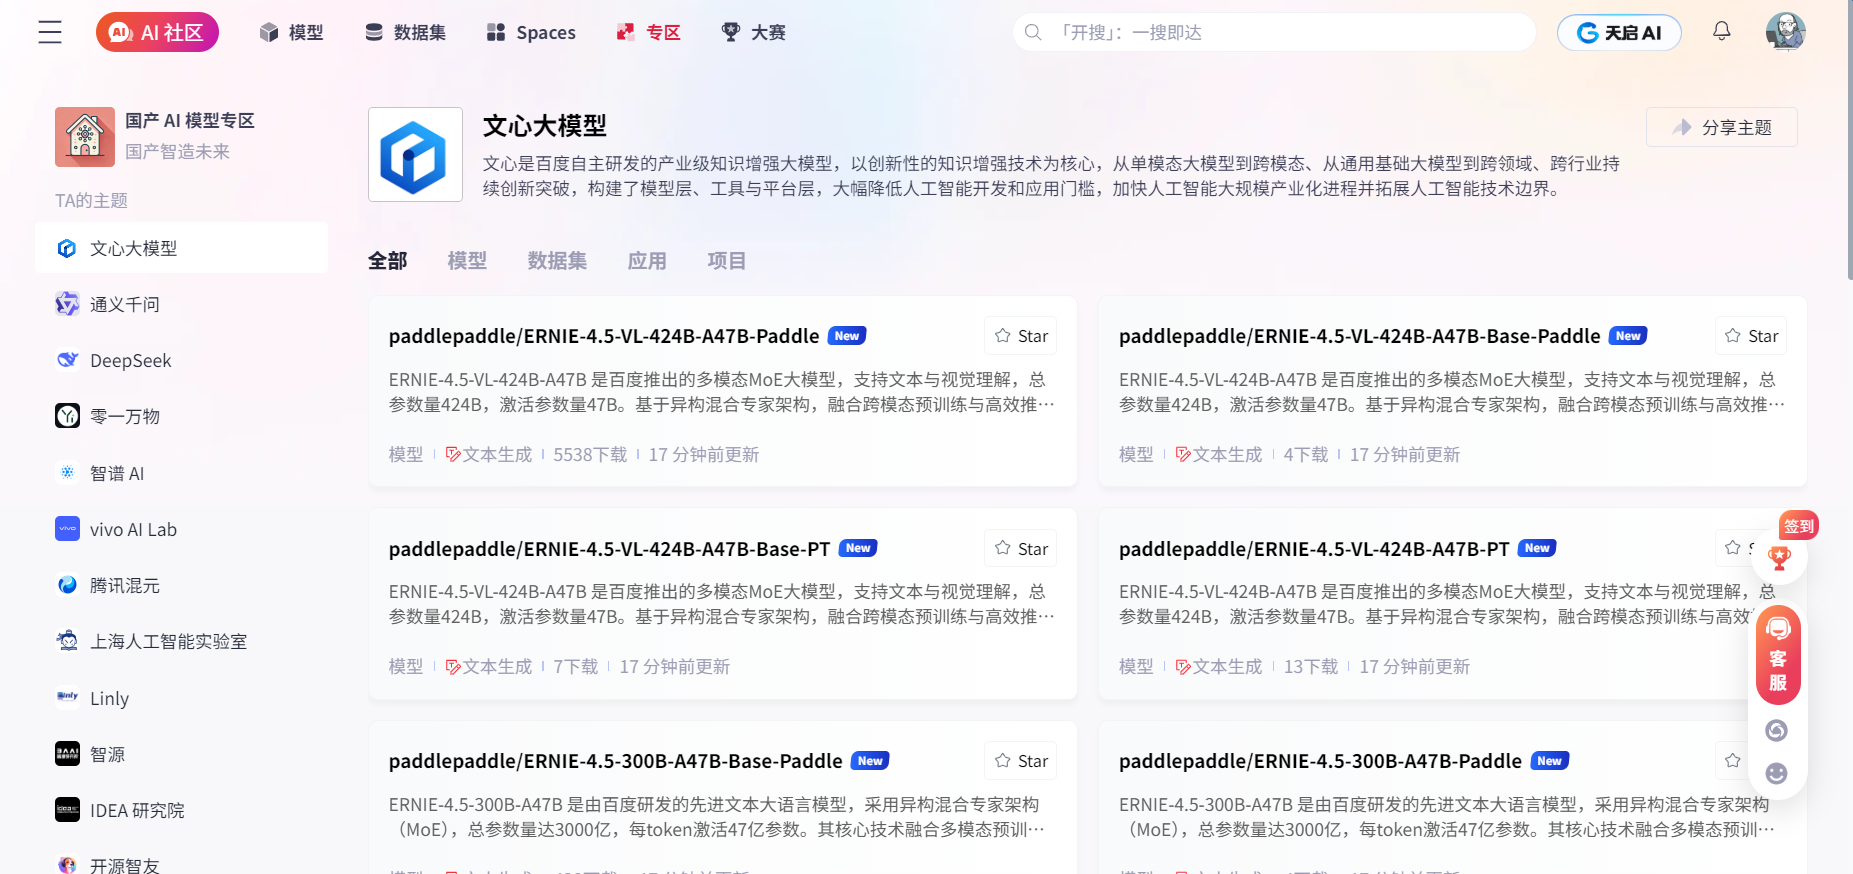Click the ERNIE-4.5-300B-A47B-Paddle card description text
The width and height of the screenshot is (1853, 874).
point(1447,817)
